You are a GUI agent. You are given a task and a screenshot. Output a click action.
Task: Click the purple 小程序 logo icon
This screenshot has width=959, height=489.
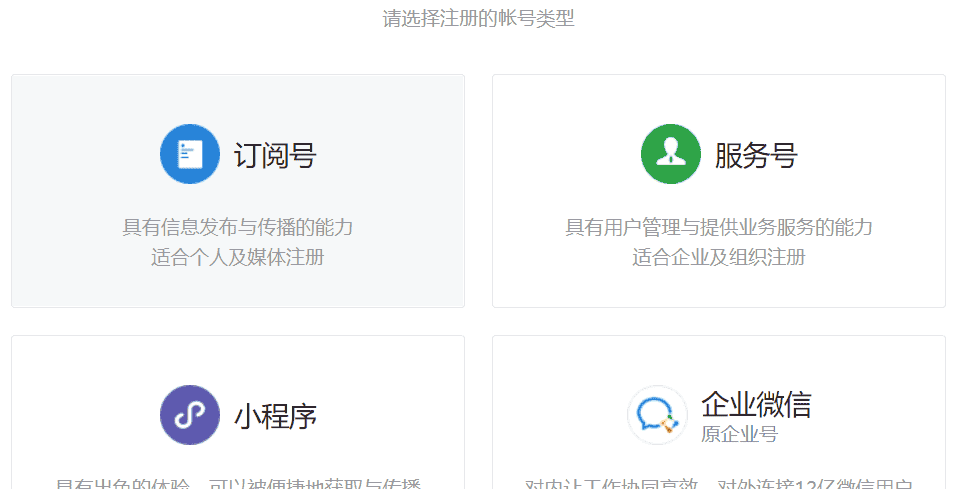coord(190,415)
